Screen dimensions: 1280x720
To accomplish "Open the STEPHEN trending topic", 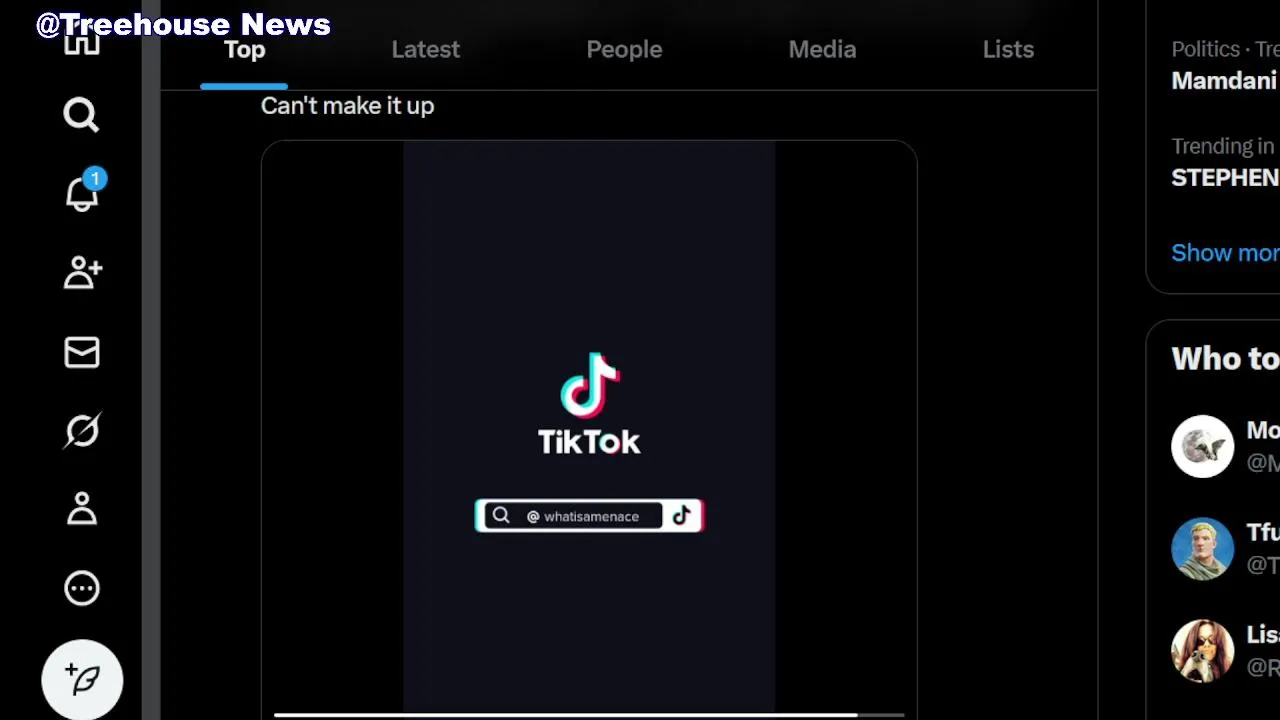I will pyautogui.click(x=1225, y=178).
